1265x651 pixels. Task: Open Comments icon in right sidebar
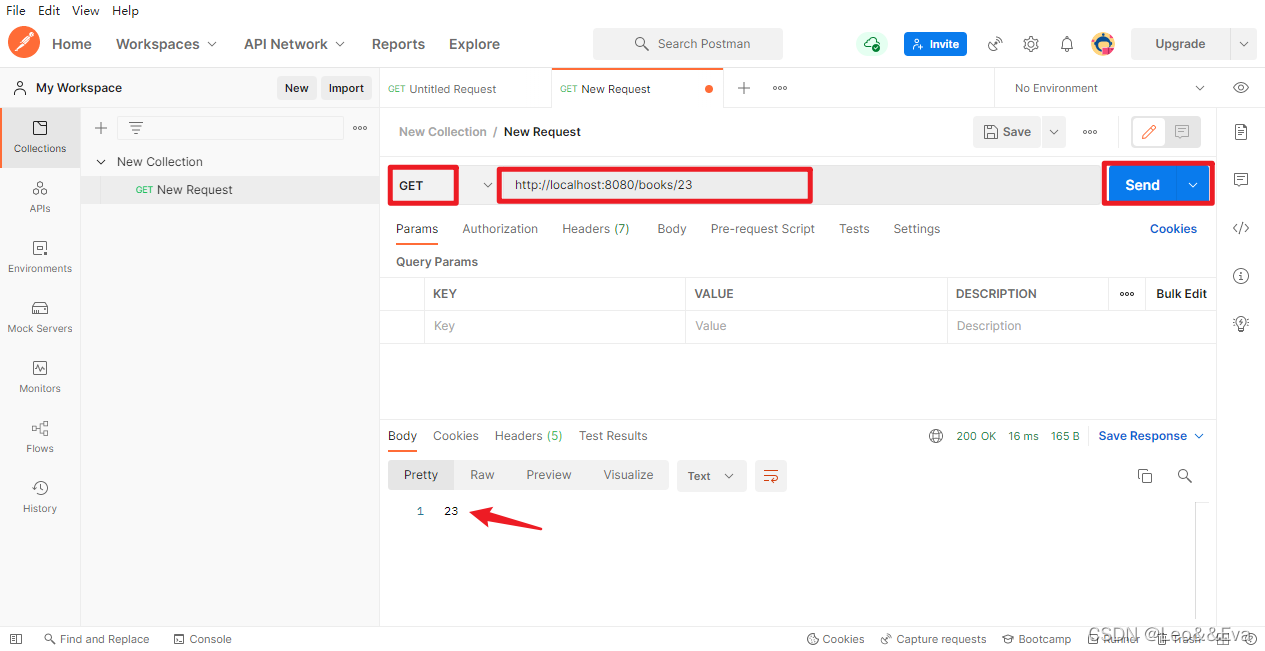click(x=1241, y=180)
